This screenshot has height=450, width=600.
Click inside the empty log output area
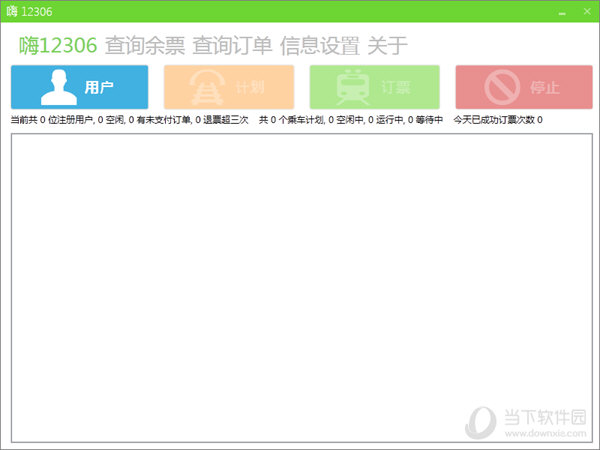[302, 288]
